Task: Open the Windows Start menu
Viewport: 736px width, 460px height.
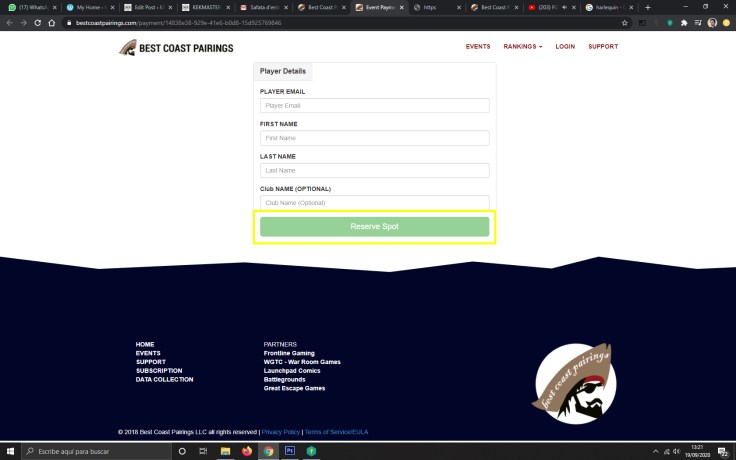Action: [x=10, y=451]
